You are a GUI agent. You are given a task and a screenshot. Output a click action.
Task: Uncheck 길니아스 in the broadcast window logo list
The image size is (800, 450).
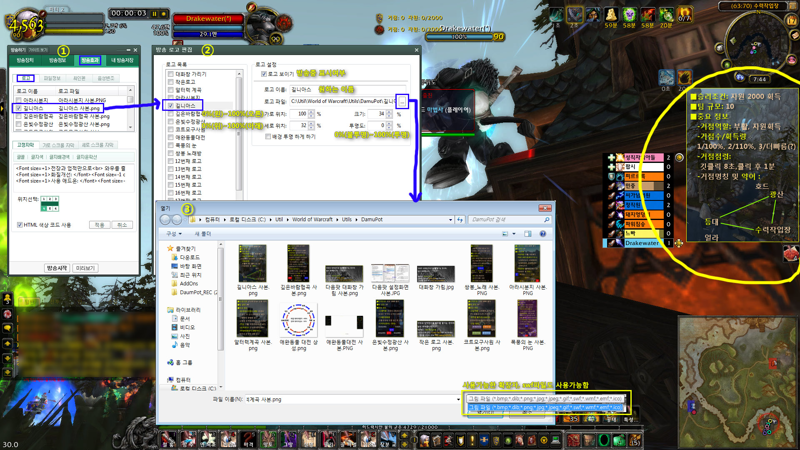[x=19, y=108]
